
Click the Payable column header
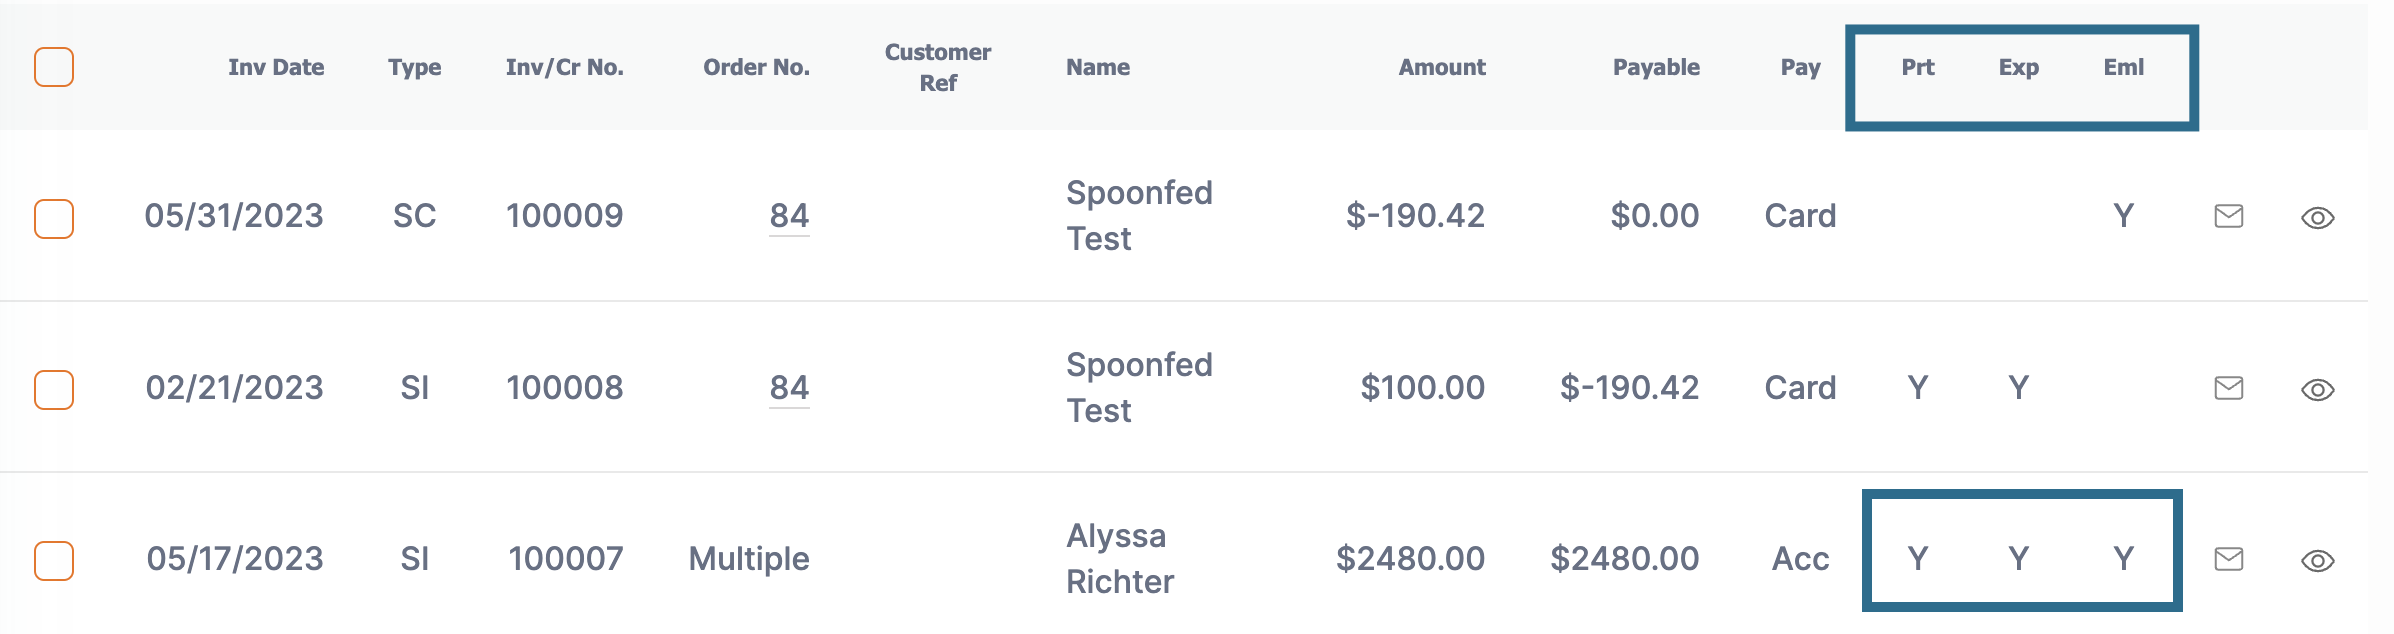(1656, 67)
